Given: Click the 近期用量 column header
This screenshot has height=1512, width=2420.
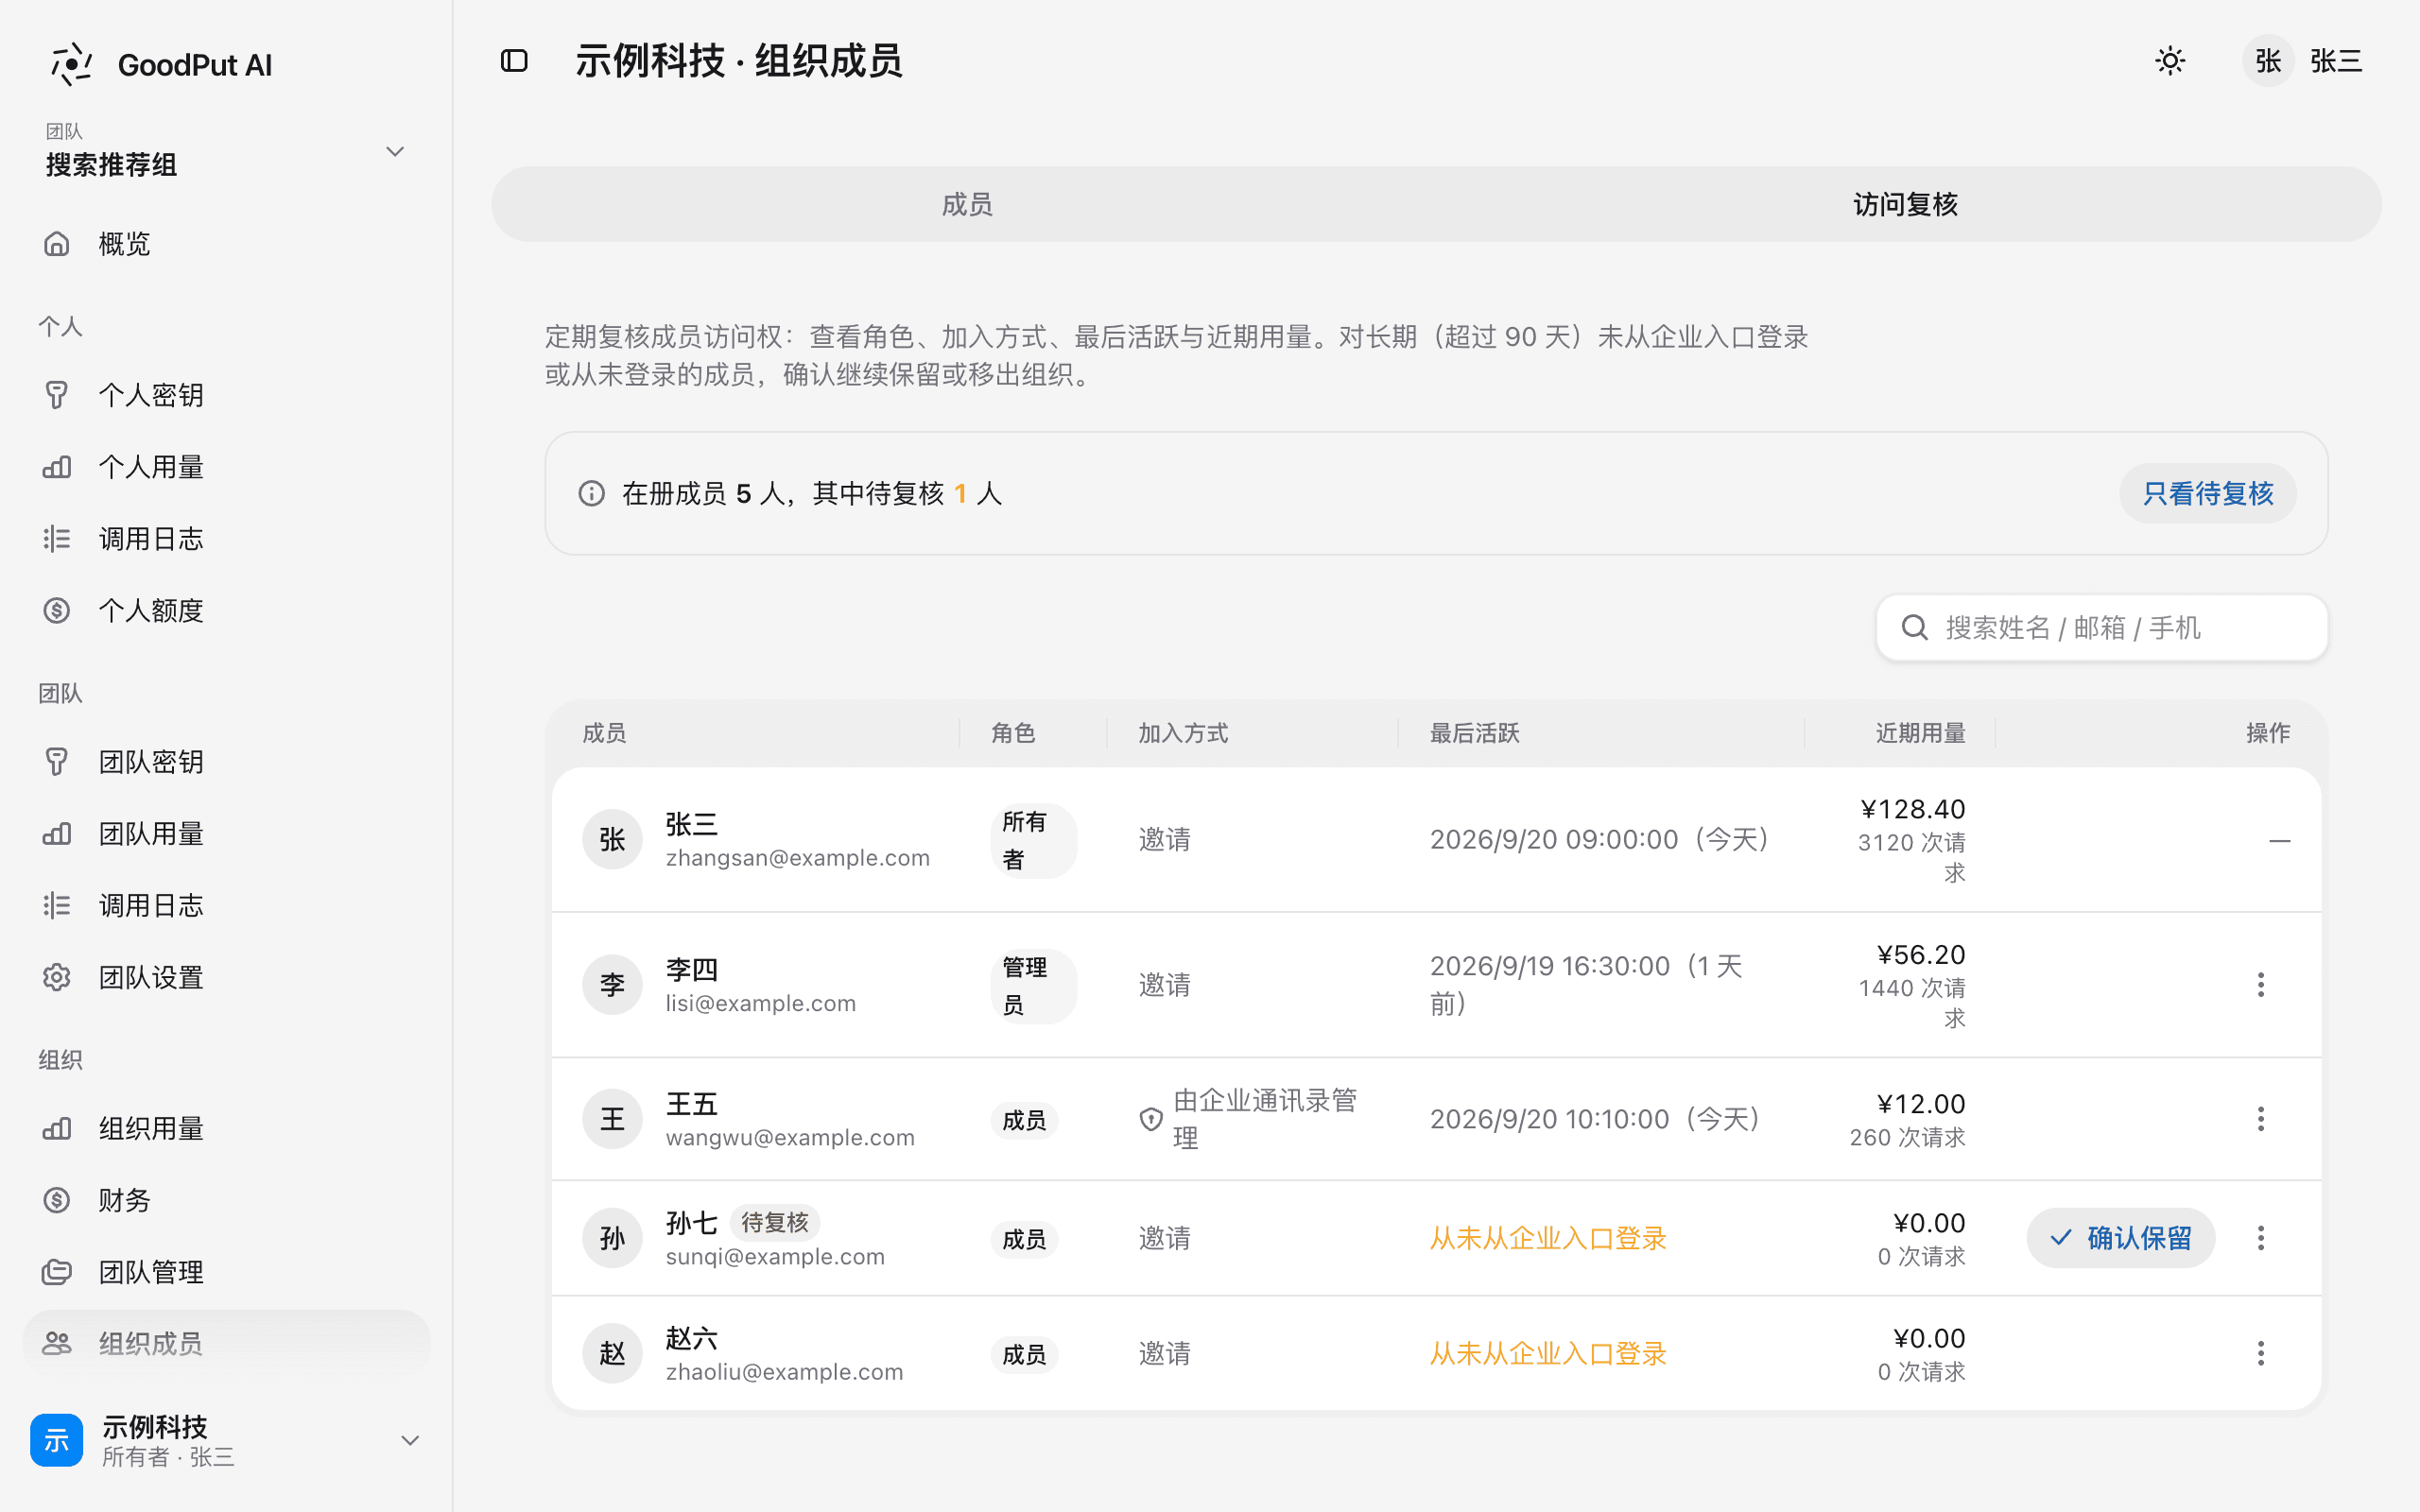Looking at the screenshot, I should pos(1921,733).
